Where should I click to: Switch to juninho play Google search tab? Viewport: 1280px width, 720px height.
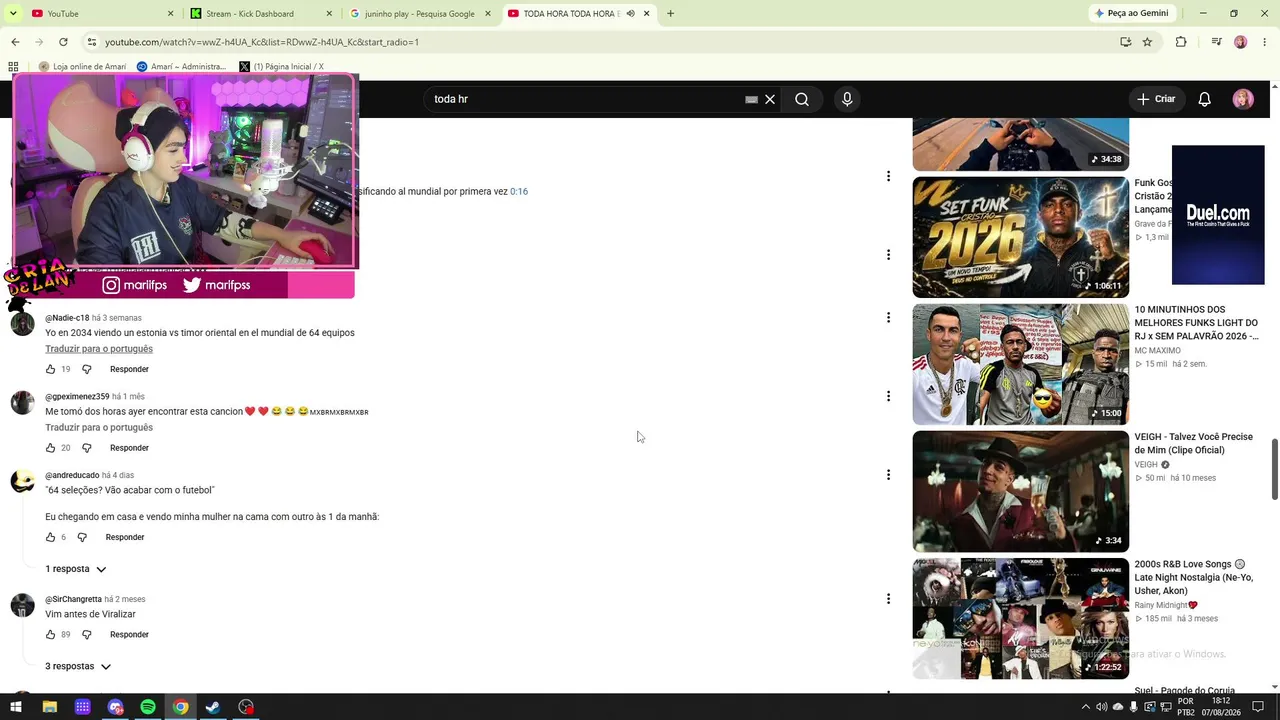420,14
